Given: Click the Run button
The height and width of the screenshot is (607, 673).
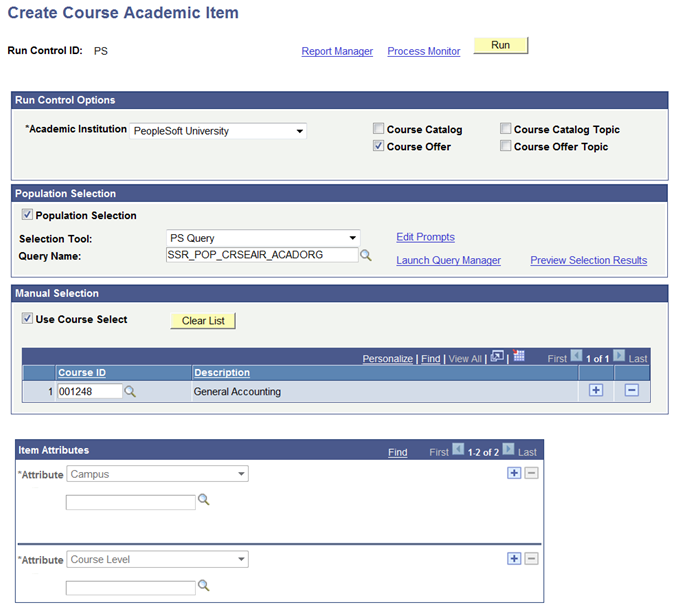Looking at the screenshot, I should click(500, 46).
